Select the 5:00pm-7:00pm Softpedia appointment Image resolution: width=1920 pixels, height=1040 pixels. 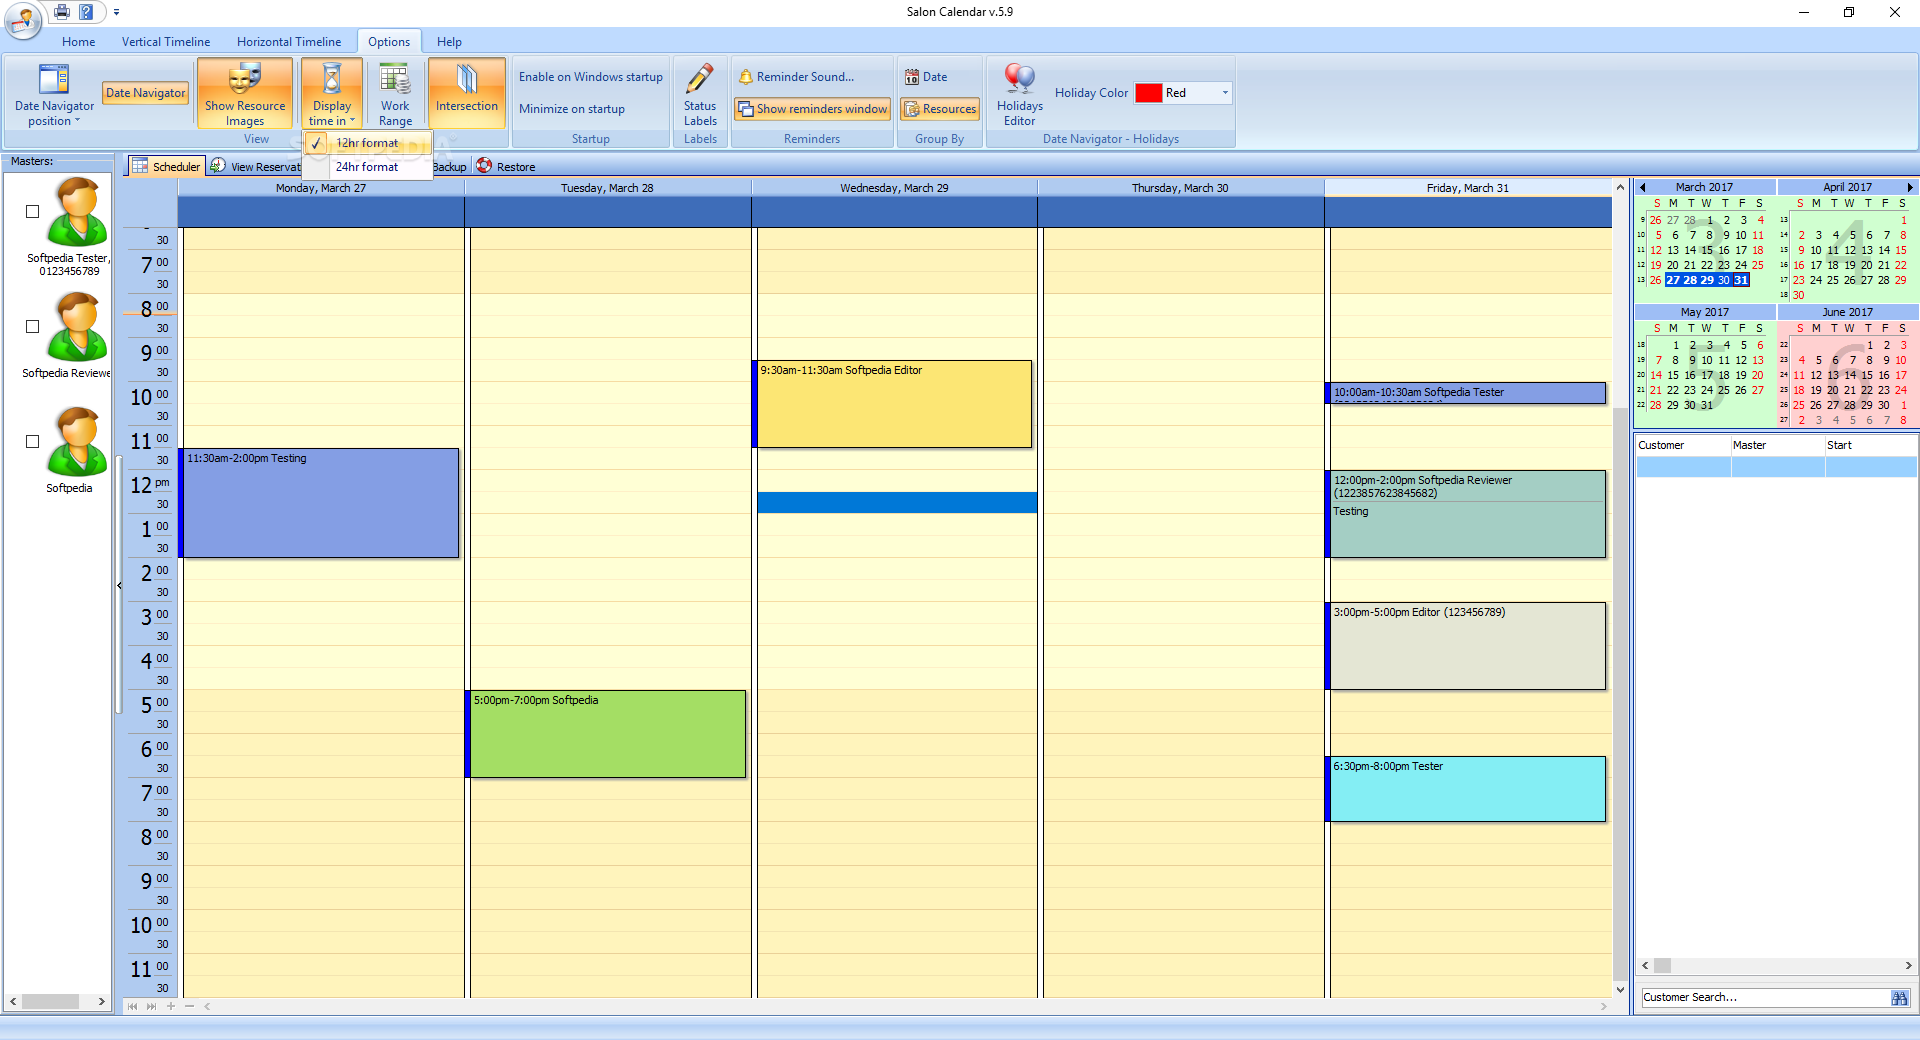point(606,734)
